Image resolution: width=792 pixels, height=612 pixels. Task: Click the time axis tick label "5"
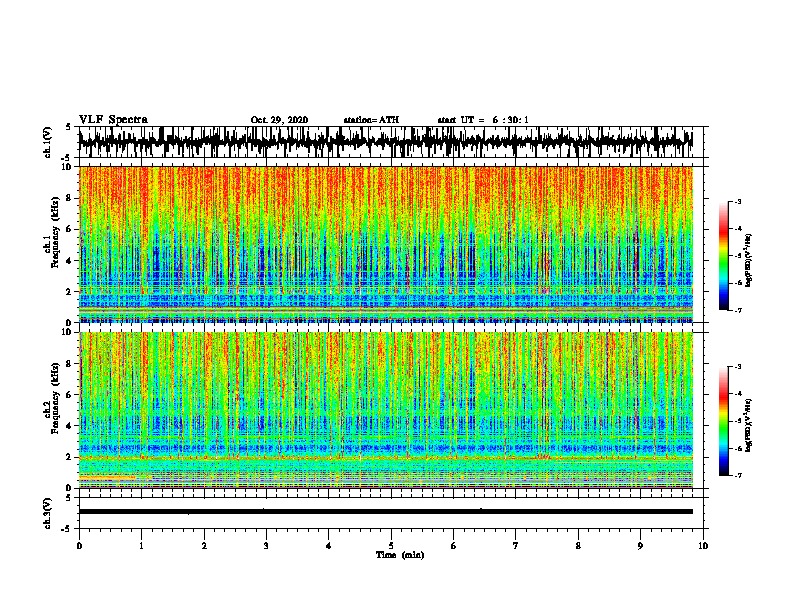391,546
